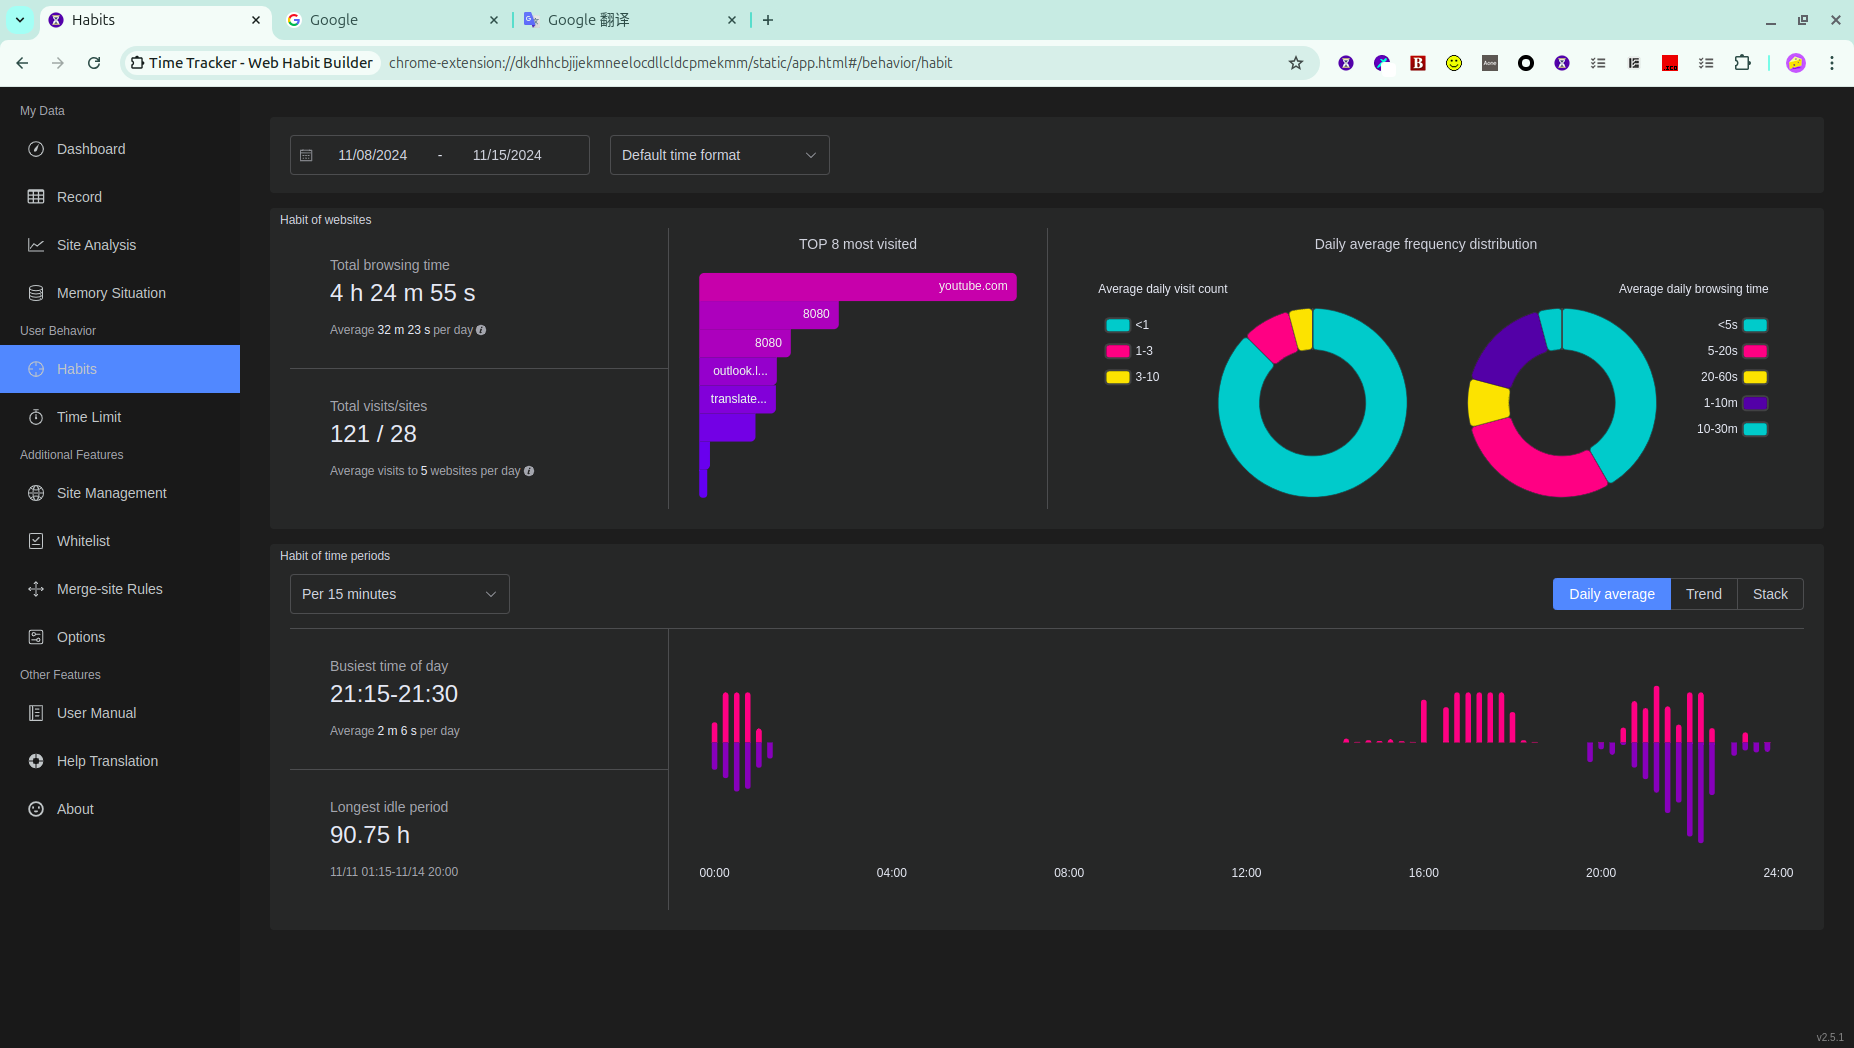Switch to the Google browser tab
Image resolution: width=1854 pixels, height=1048 pixels.
pos(392,20)
